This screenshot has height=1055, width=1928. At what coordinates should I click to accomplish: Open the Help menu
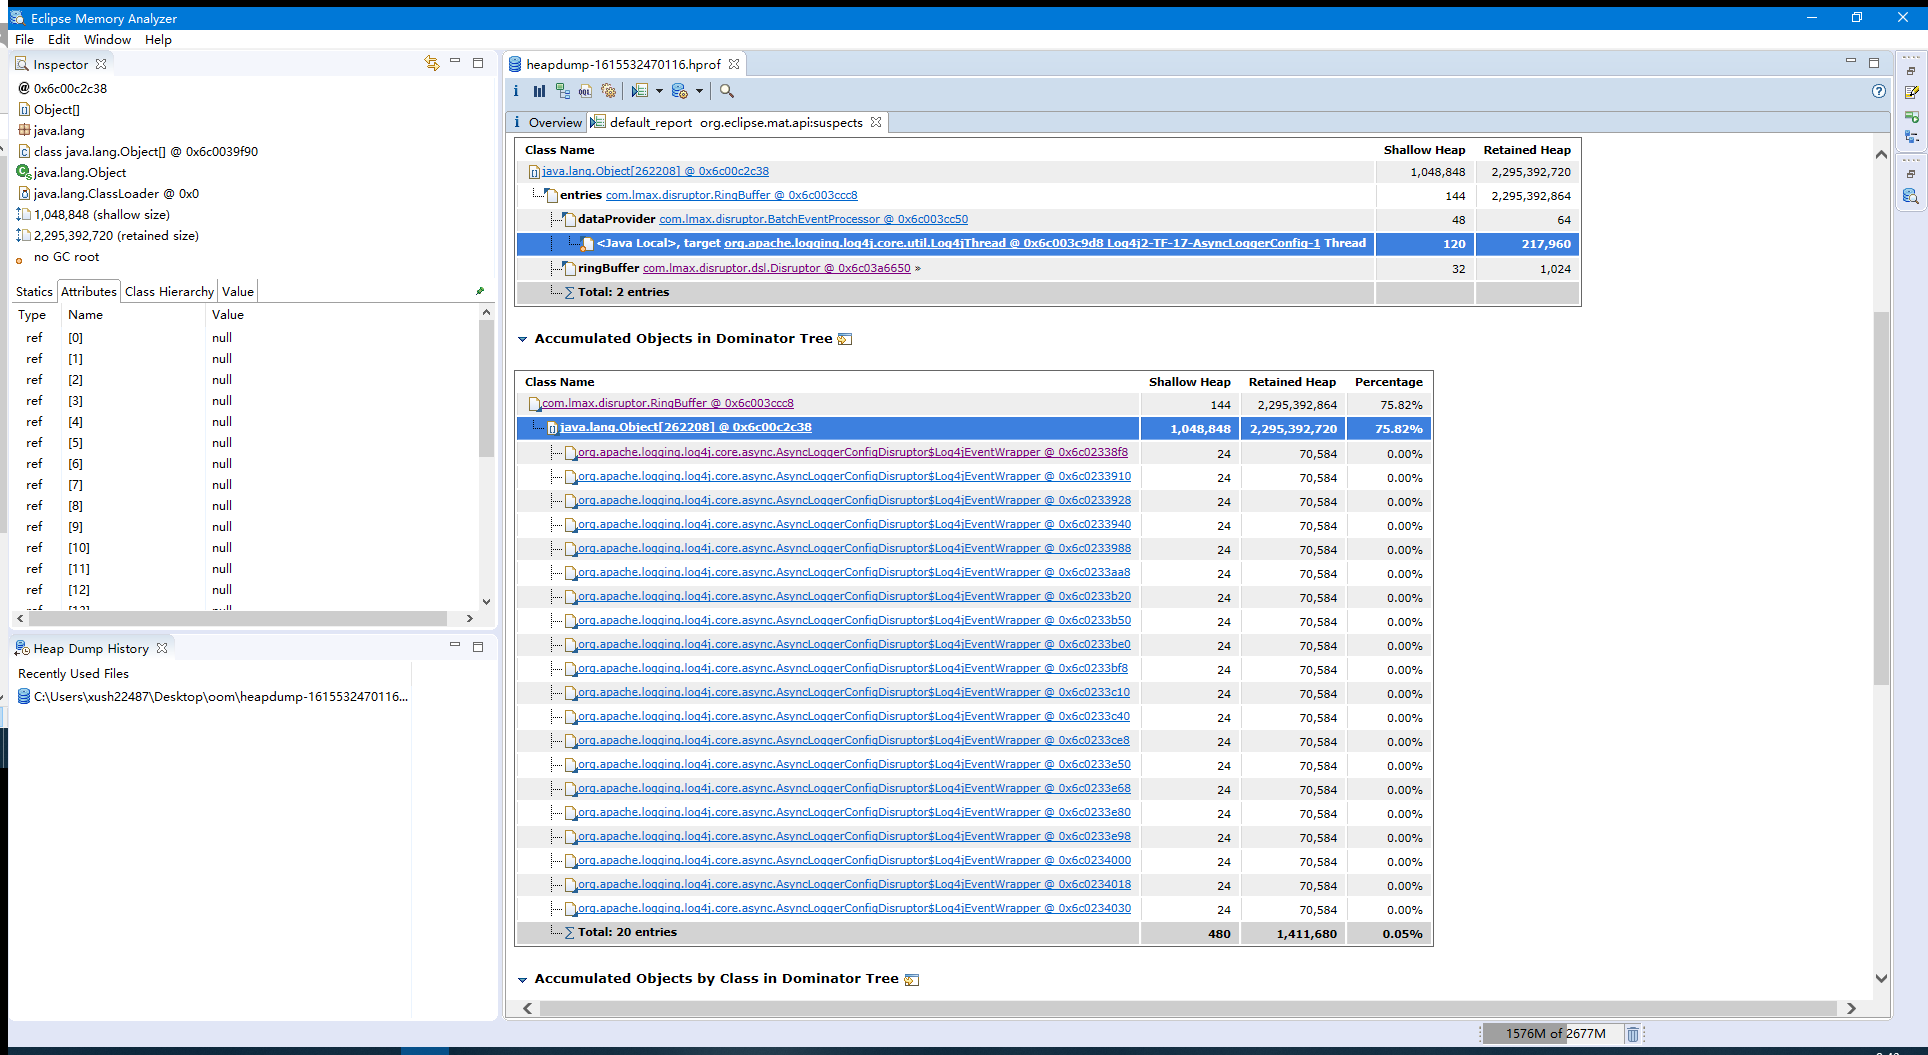[158, 40]
